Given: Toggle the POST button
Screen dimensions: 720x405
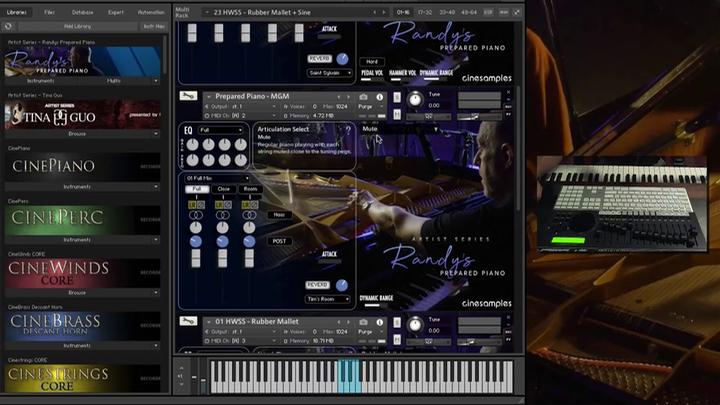Looking at the screenshot, I should (279, 241).
